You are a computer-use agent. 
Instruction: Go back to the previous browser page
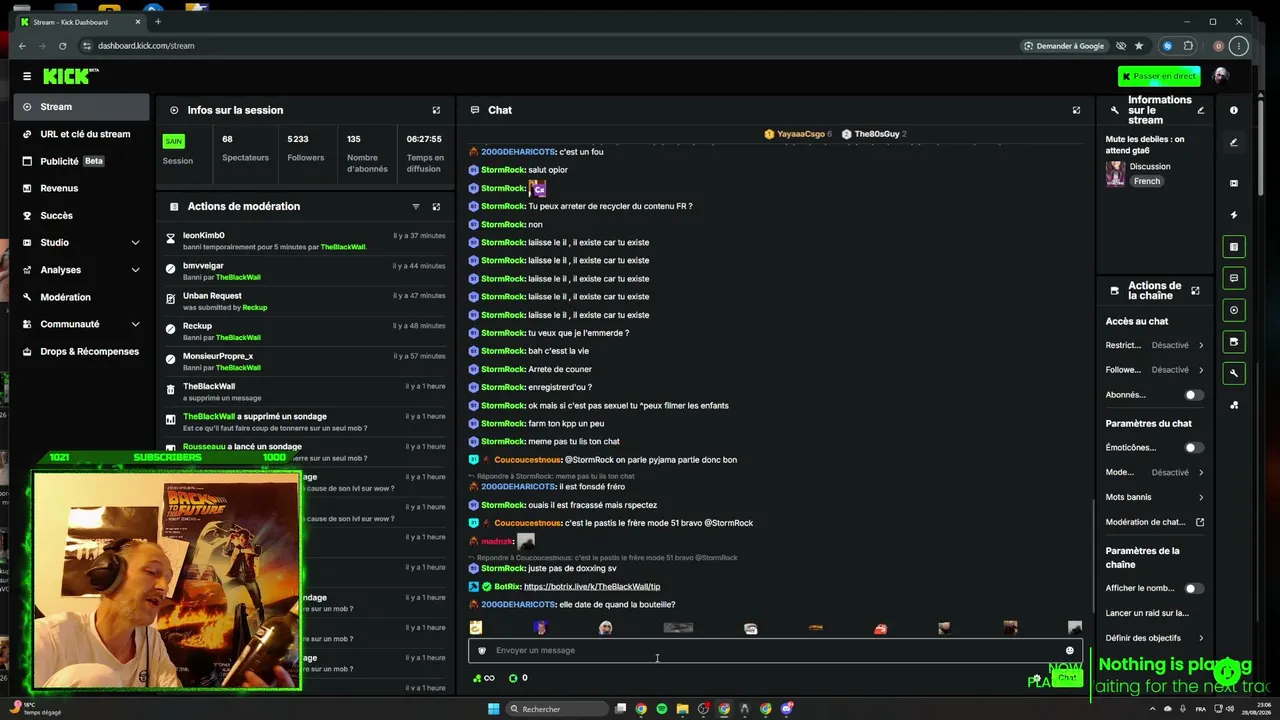click(22, 46)
